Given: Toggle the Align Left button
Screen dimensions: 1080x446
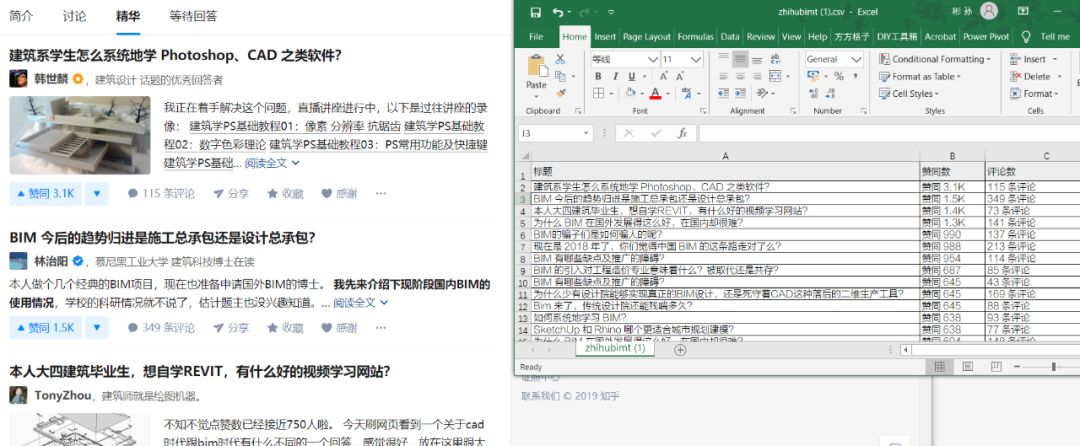Looking at the screenshot, I should coord(723,76).
